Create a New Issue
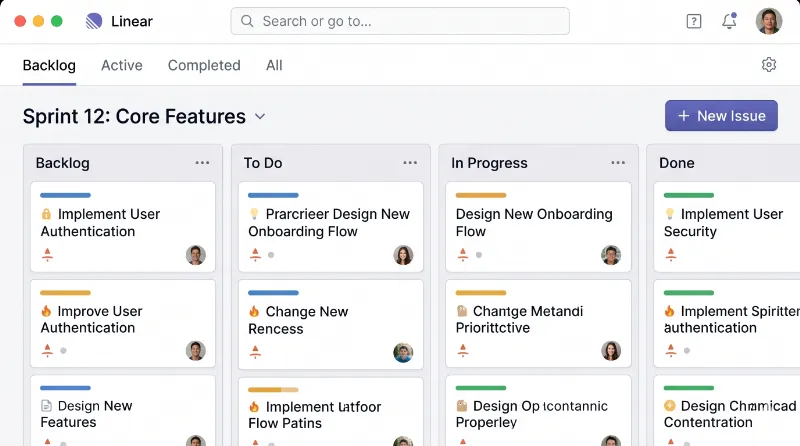This screenshot has height=446, width=800. click(x=721, y=116)
